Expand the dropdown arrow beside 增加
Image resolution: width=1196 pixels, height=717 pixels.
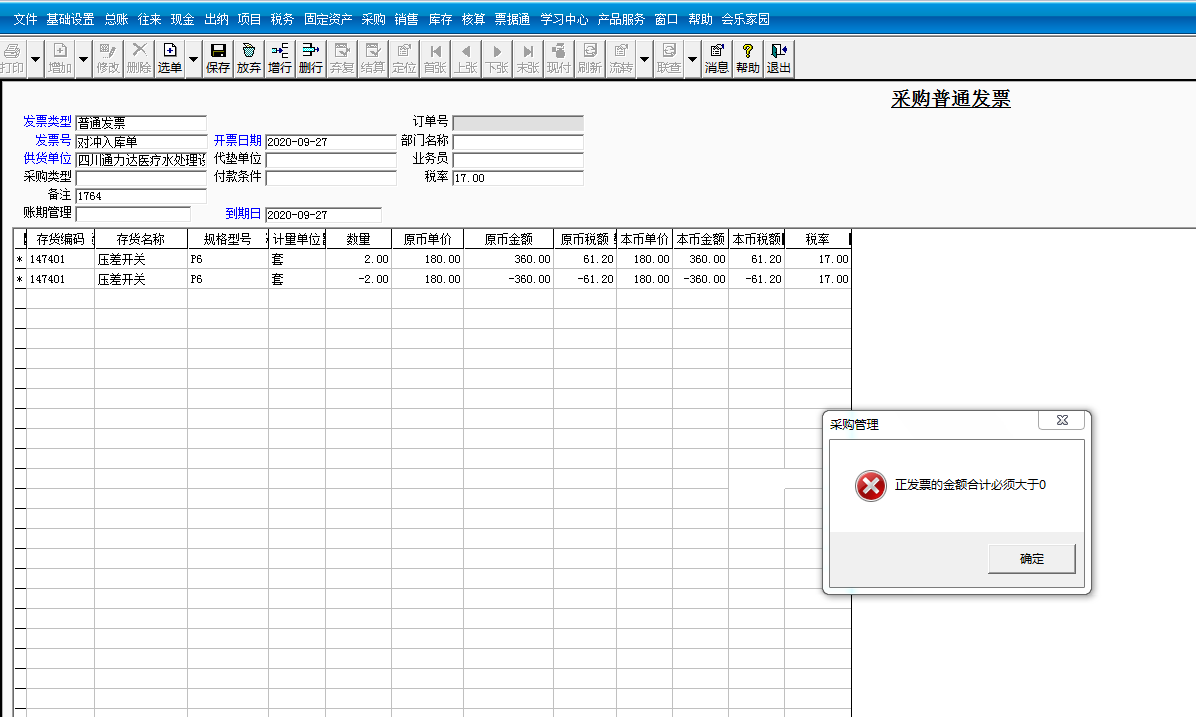pos(83,59)
